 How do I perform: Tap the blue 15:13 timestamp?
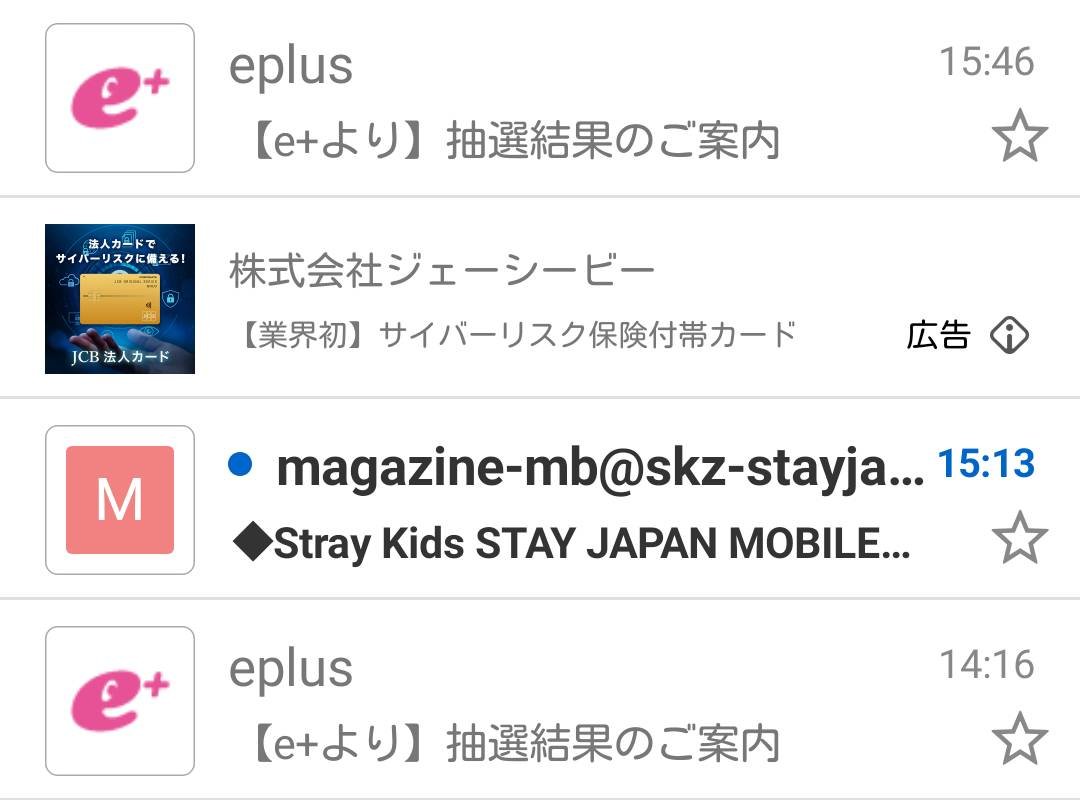click(x=986, y=464)
